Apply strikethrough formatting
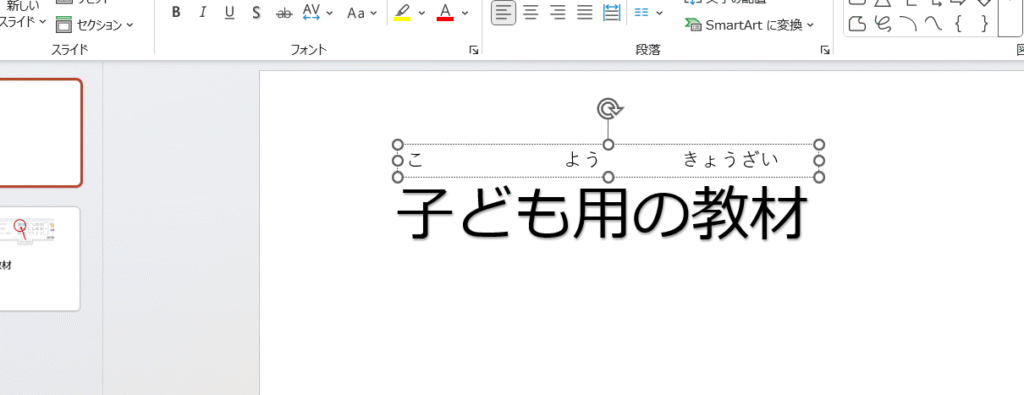1024x395 pixels. [x=283, y=12]
